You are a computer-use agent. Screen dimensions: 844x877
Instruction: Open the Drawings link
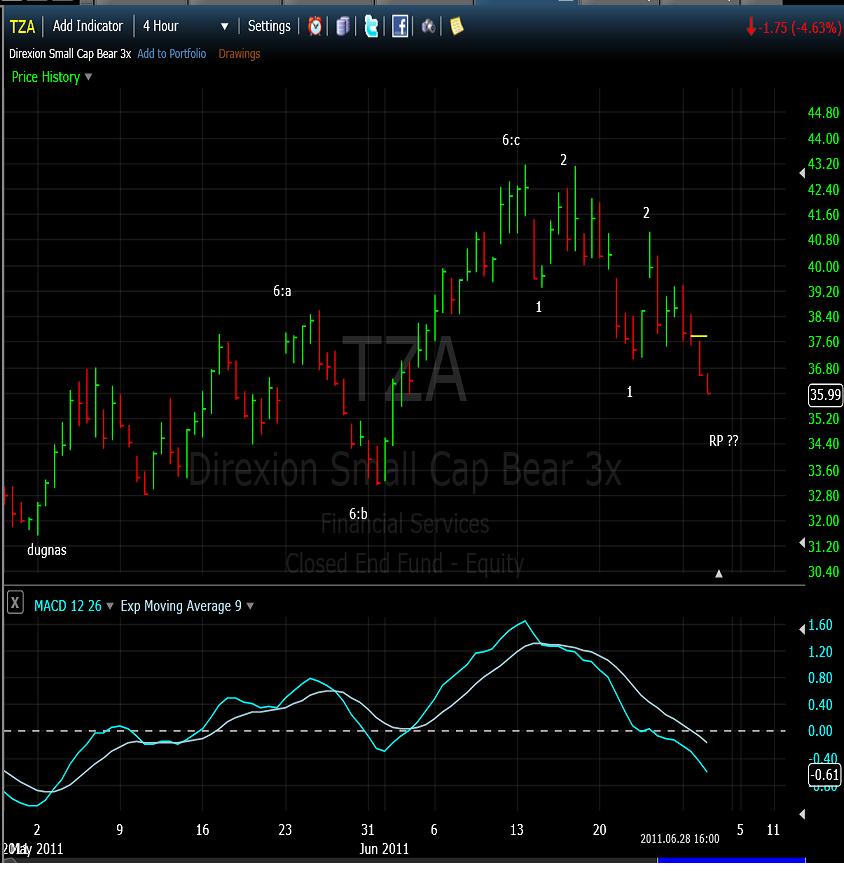click(x=239, y=54)
